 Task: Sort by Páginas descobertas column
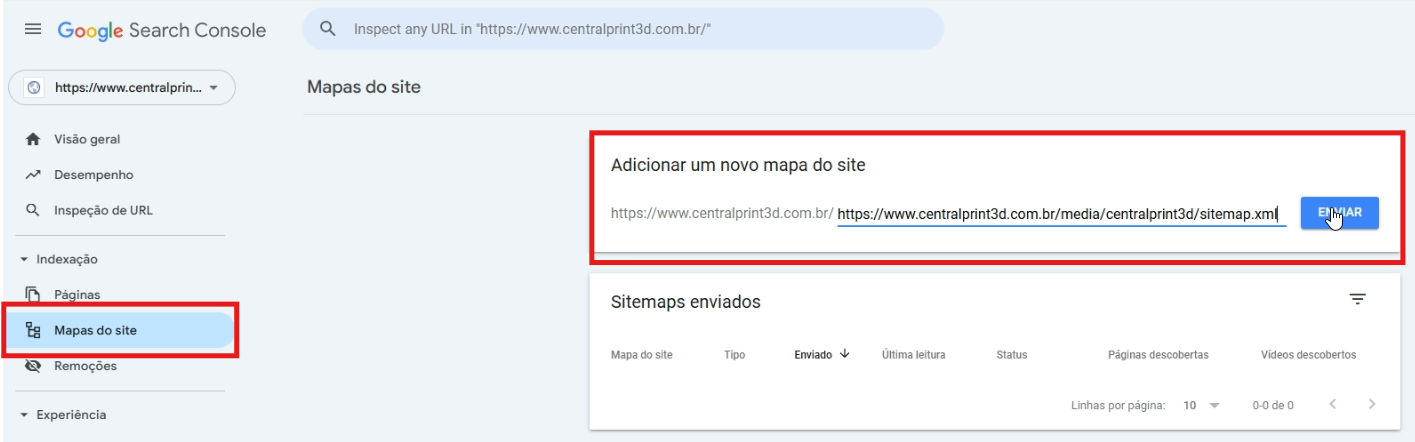[1158, 355]
